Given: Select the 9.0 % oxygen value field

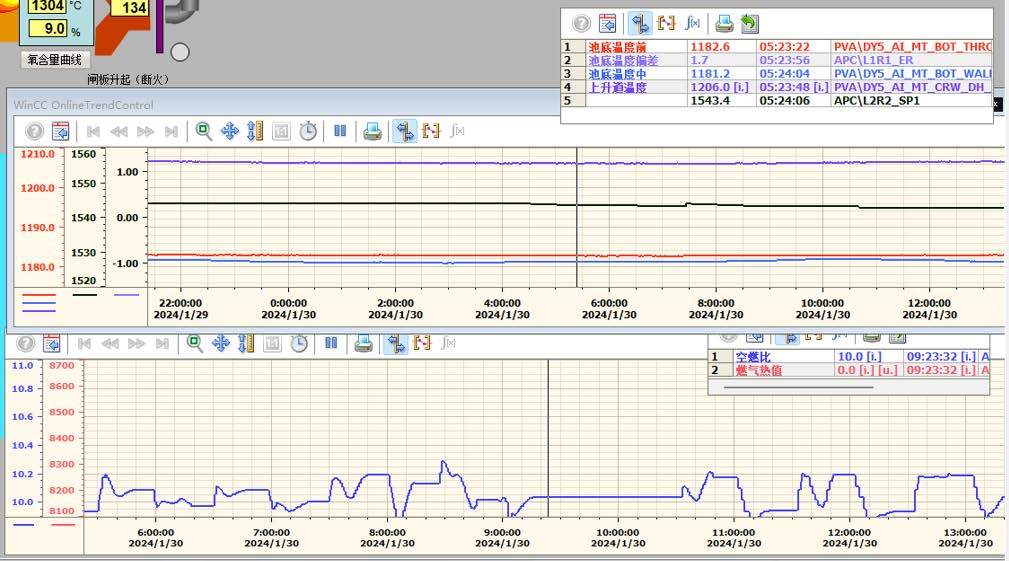Looking at the screenshot, I should point(47,28).
